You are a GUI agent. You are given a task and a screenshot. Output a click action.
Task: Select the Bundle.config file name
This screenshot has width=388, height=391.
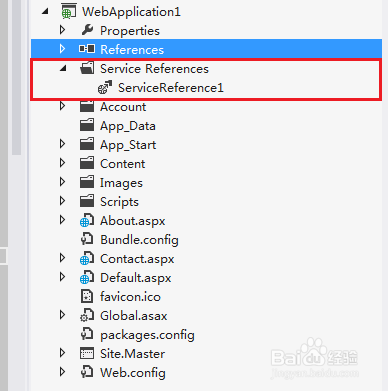coord(139,240)
